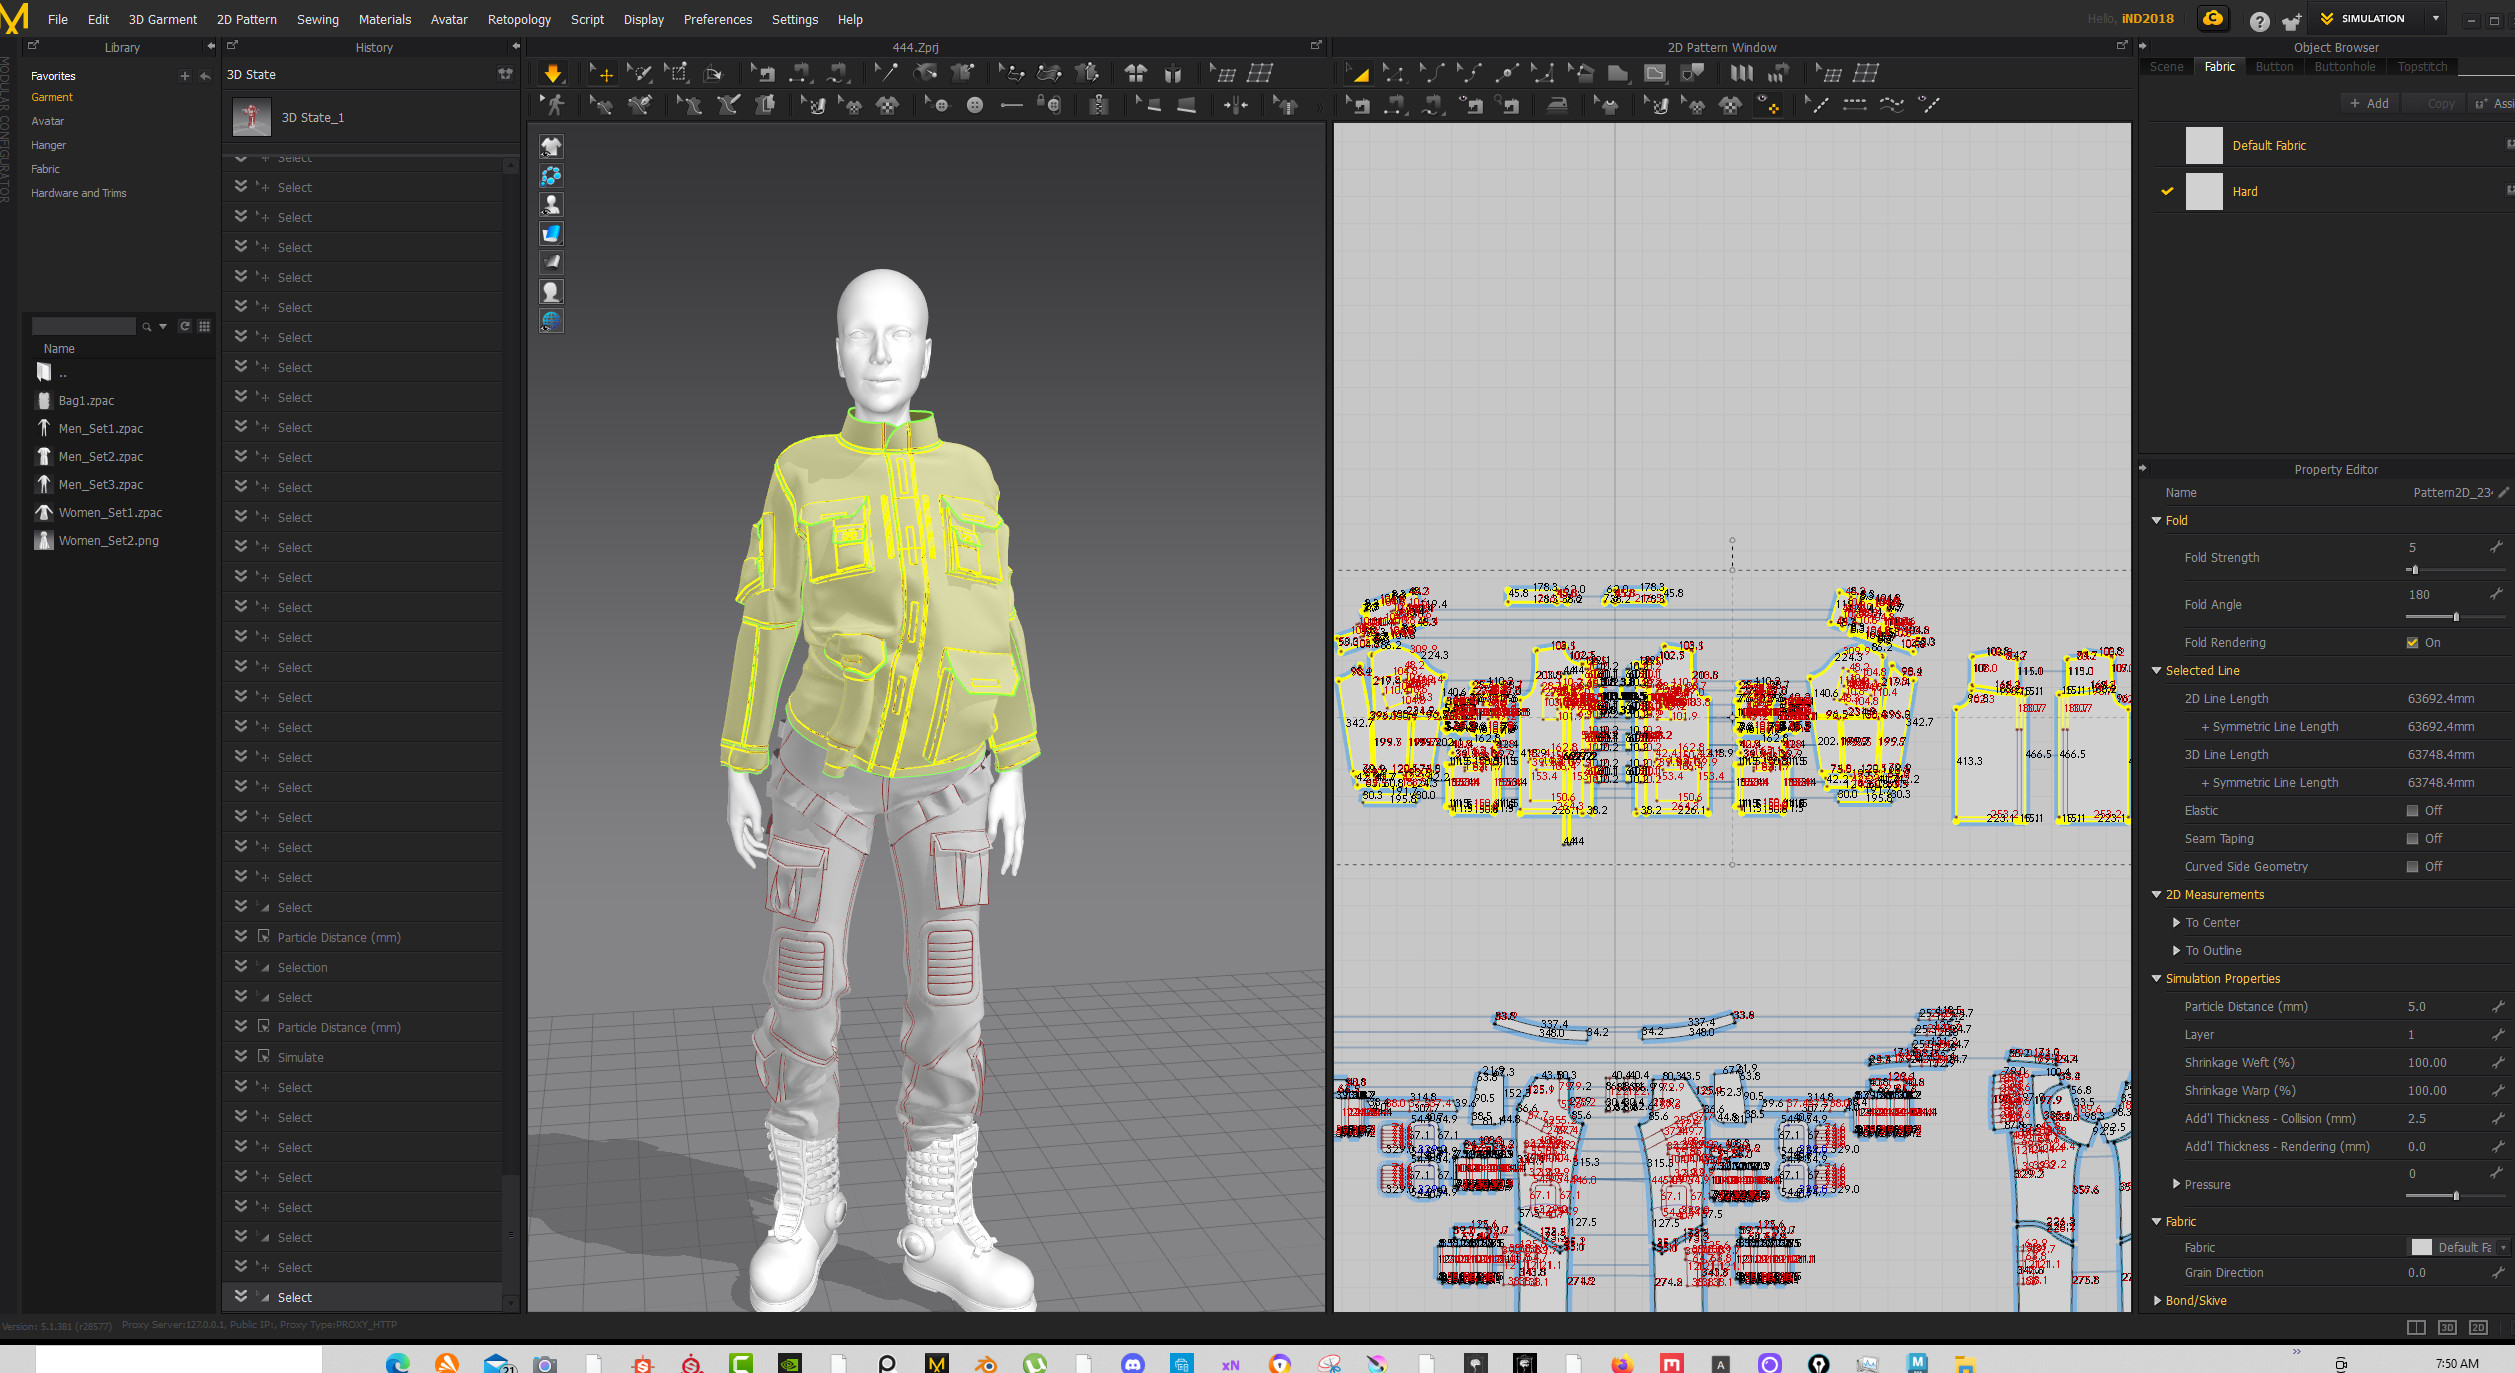
Task: Open the globe environment icon in the 3D viewport sidebar
Action: (551, 320)
